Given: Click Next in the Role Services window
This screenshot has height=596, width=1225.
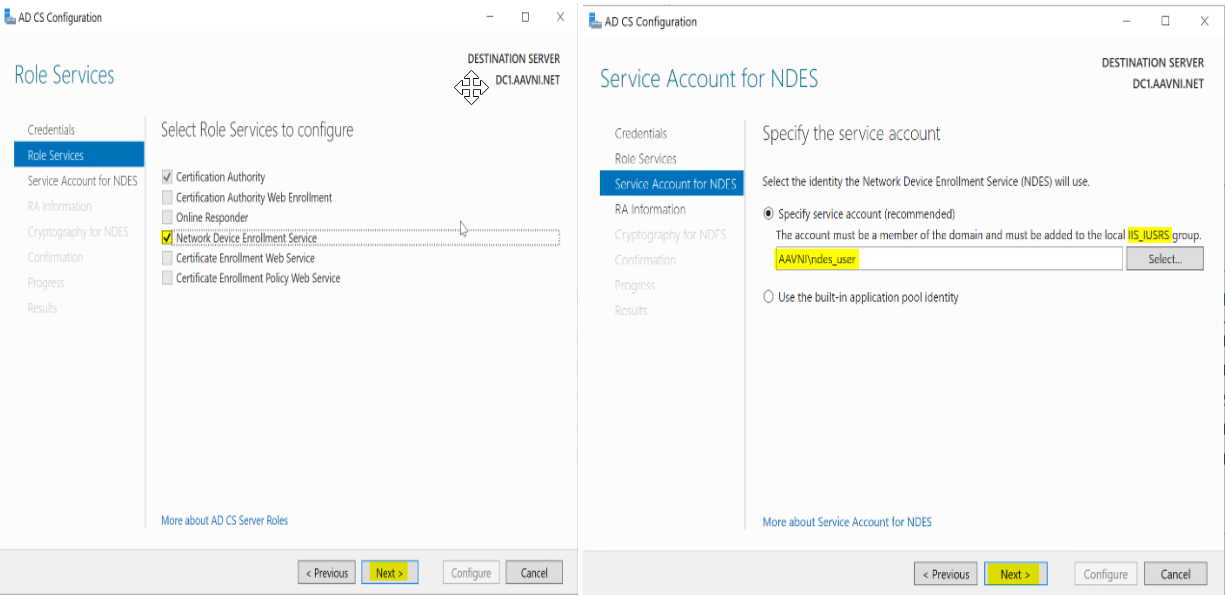Looking at the screenshot, I should [389, 573].
